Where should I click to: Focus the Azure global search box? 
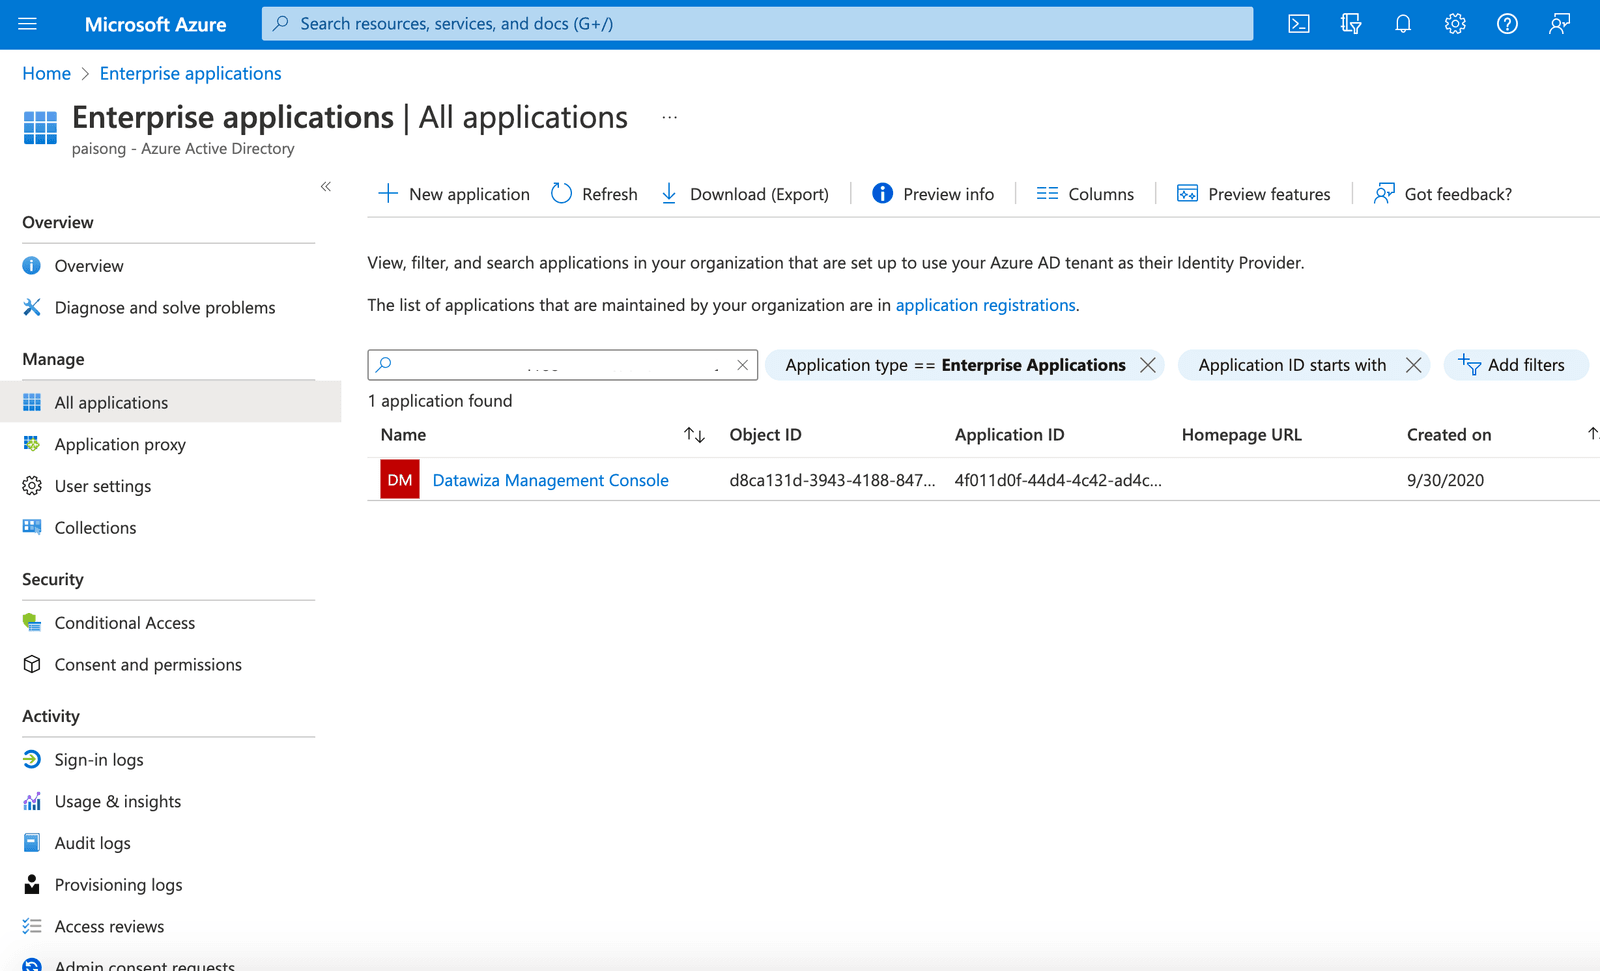coord(757,24)
